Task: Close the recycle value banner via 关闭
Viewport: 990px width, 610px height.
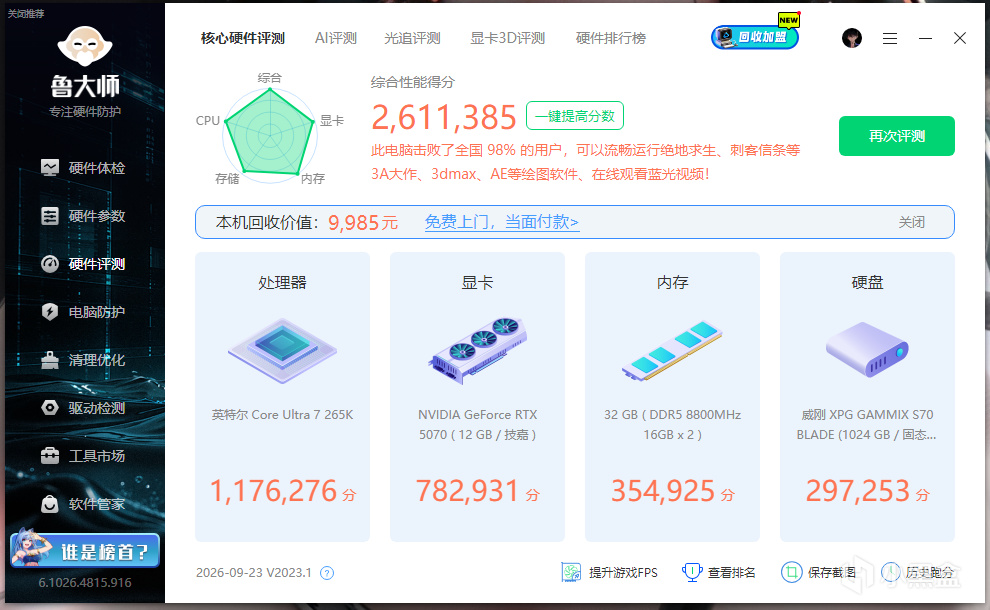Action: tap(912, 222)
